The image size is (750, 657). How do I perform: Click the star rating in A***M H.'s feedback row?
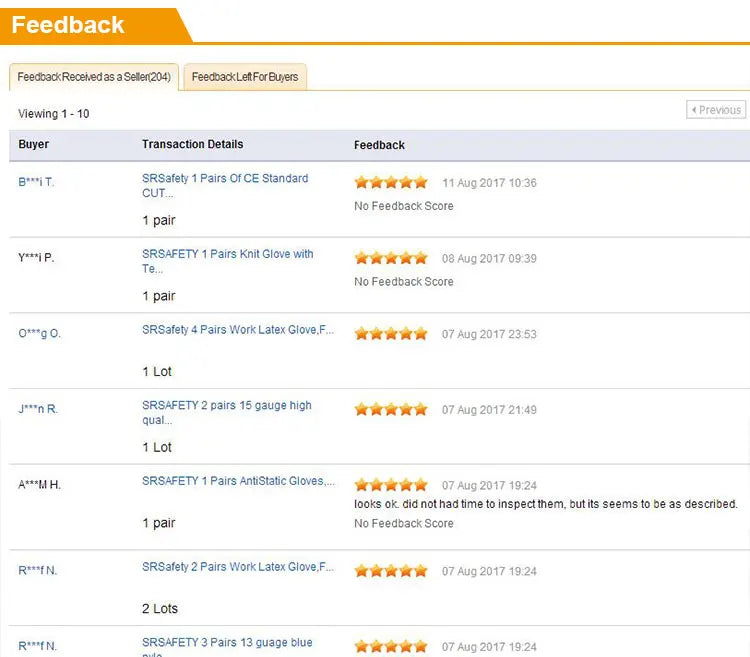(x=391, y=485)
